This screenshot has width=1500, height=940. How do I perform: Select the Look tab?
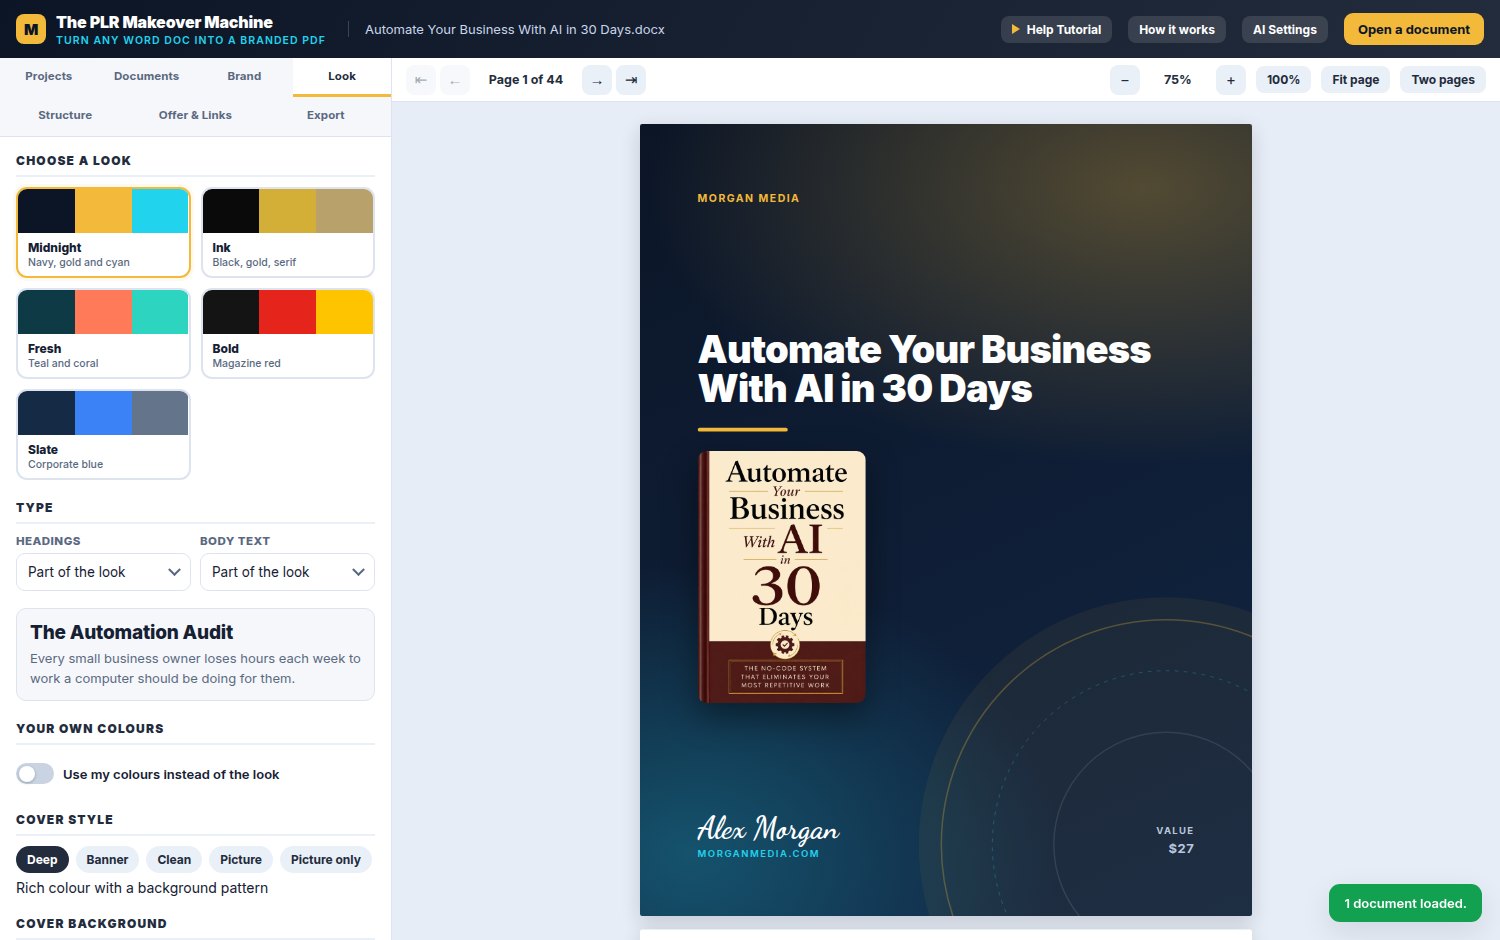[342, 76]
